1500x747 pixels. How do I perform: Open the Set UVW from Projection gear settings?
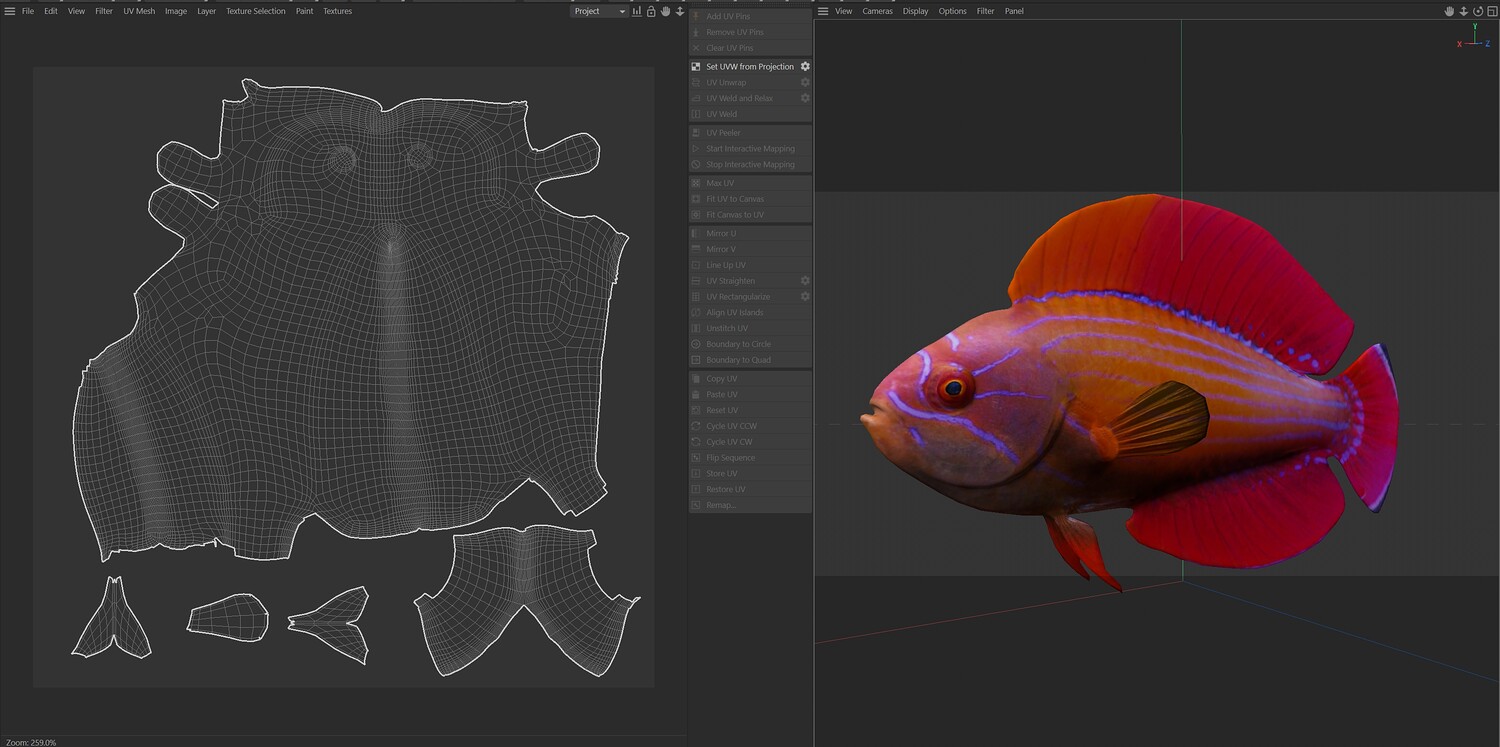point(805,67)
